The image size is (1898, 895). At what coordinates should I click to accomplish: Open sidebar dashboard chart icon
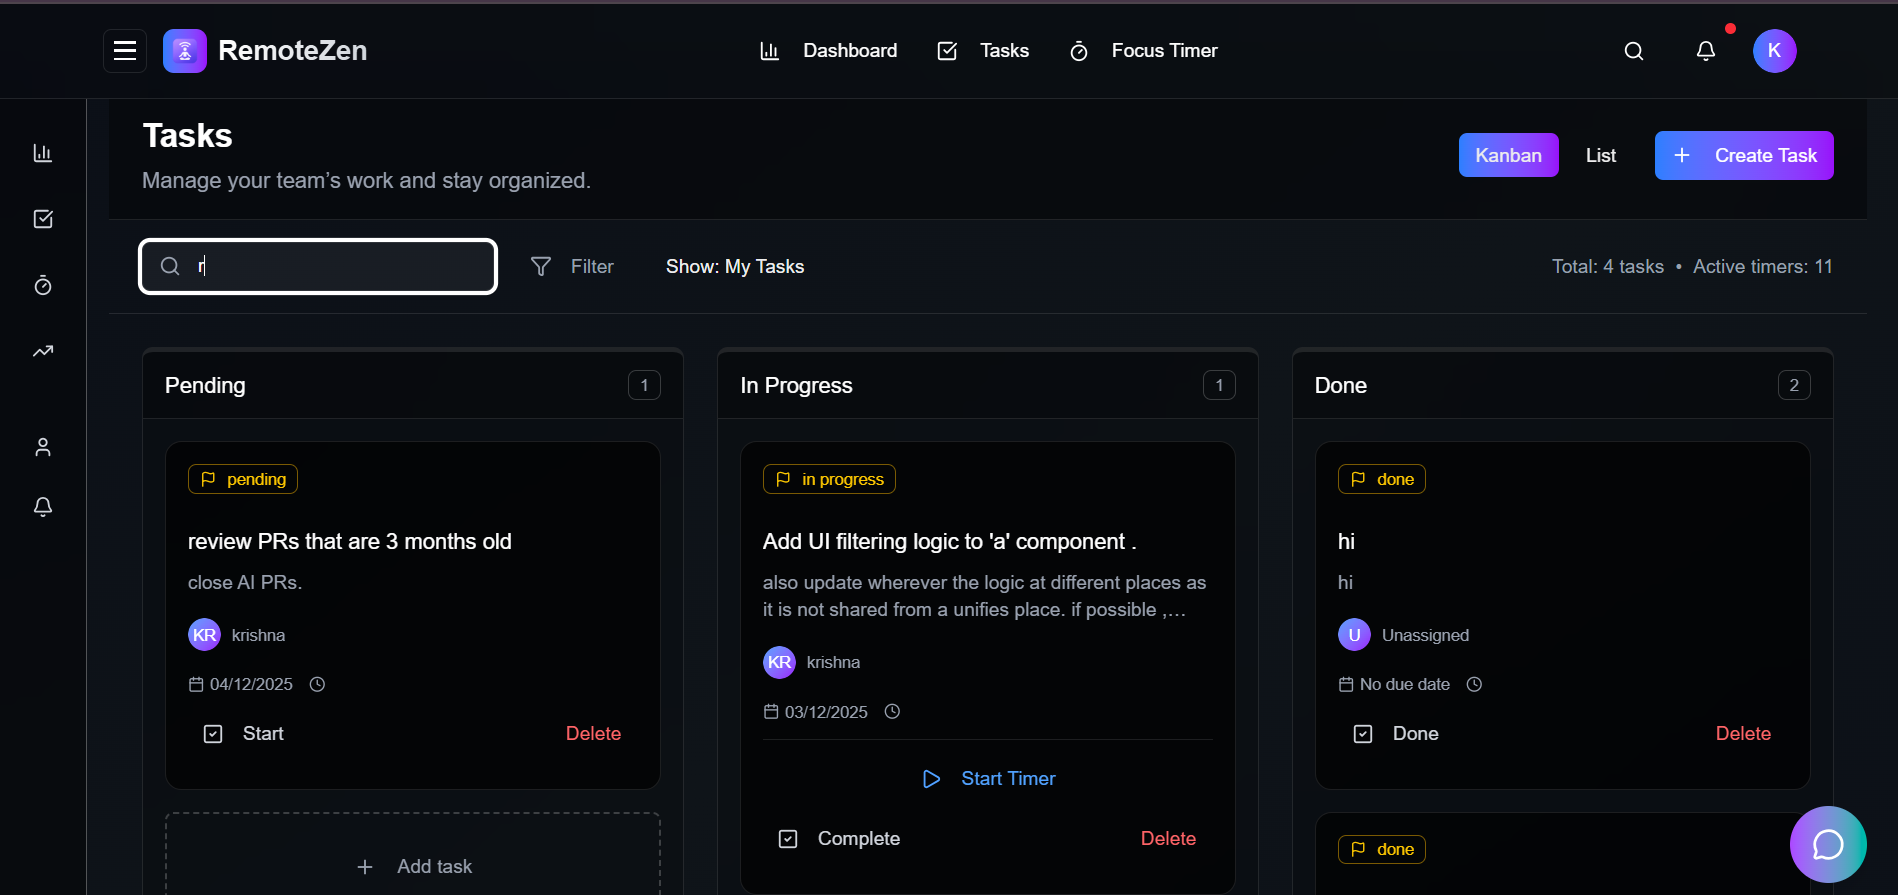43,153
